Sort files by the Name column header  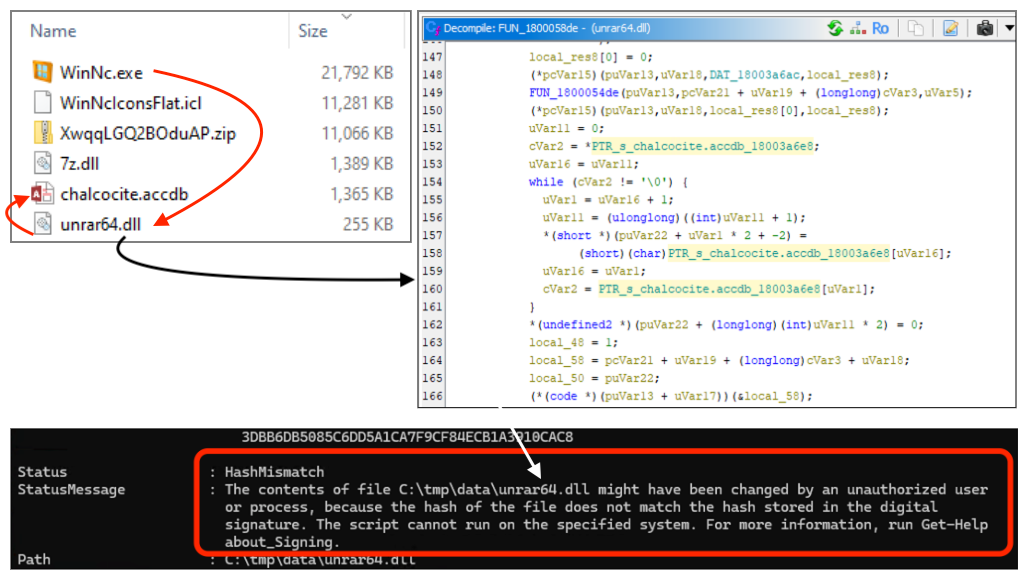click(52, 31)
